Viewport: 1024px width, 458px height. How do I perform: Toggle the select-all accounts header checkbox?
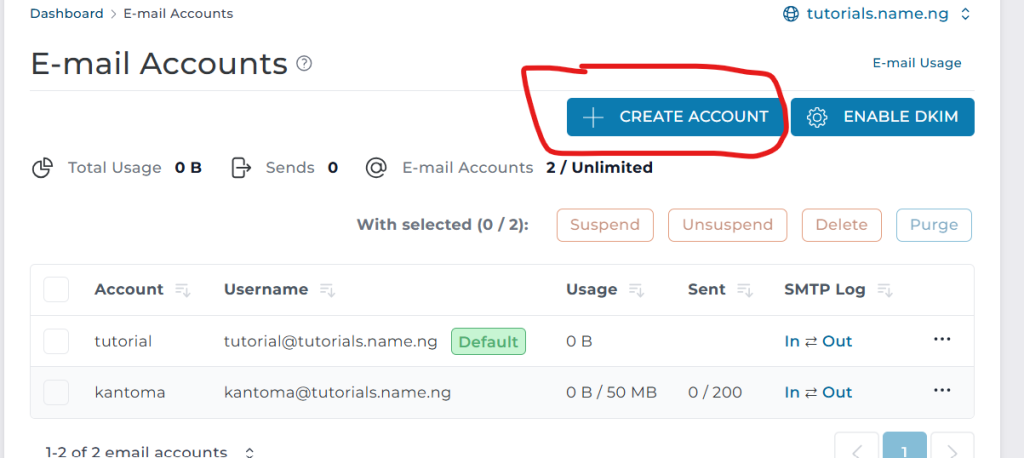pyautogui.click(x=56, y=290)
